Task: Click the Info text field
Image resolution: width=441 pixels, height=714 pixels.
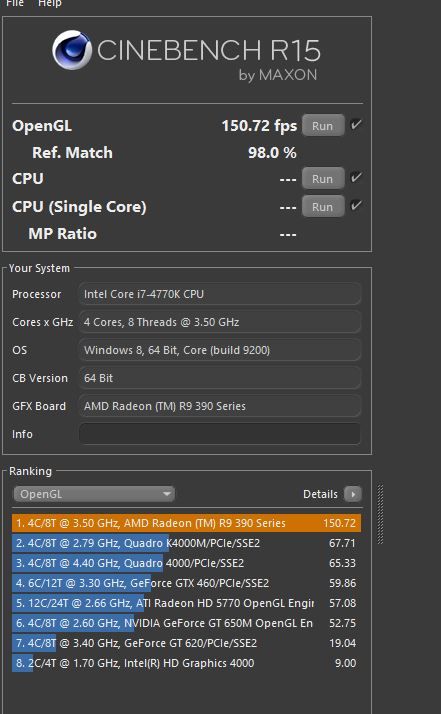Action: pyautogui.click(x=220, y=434)
